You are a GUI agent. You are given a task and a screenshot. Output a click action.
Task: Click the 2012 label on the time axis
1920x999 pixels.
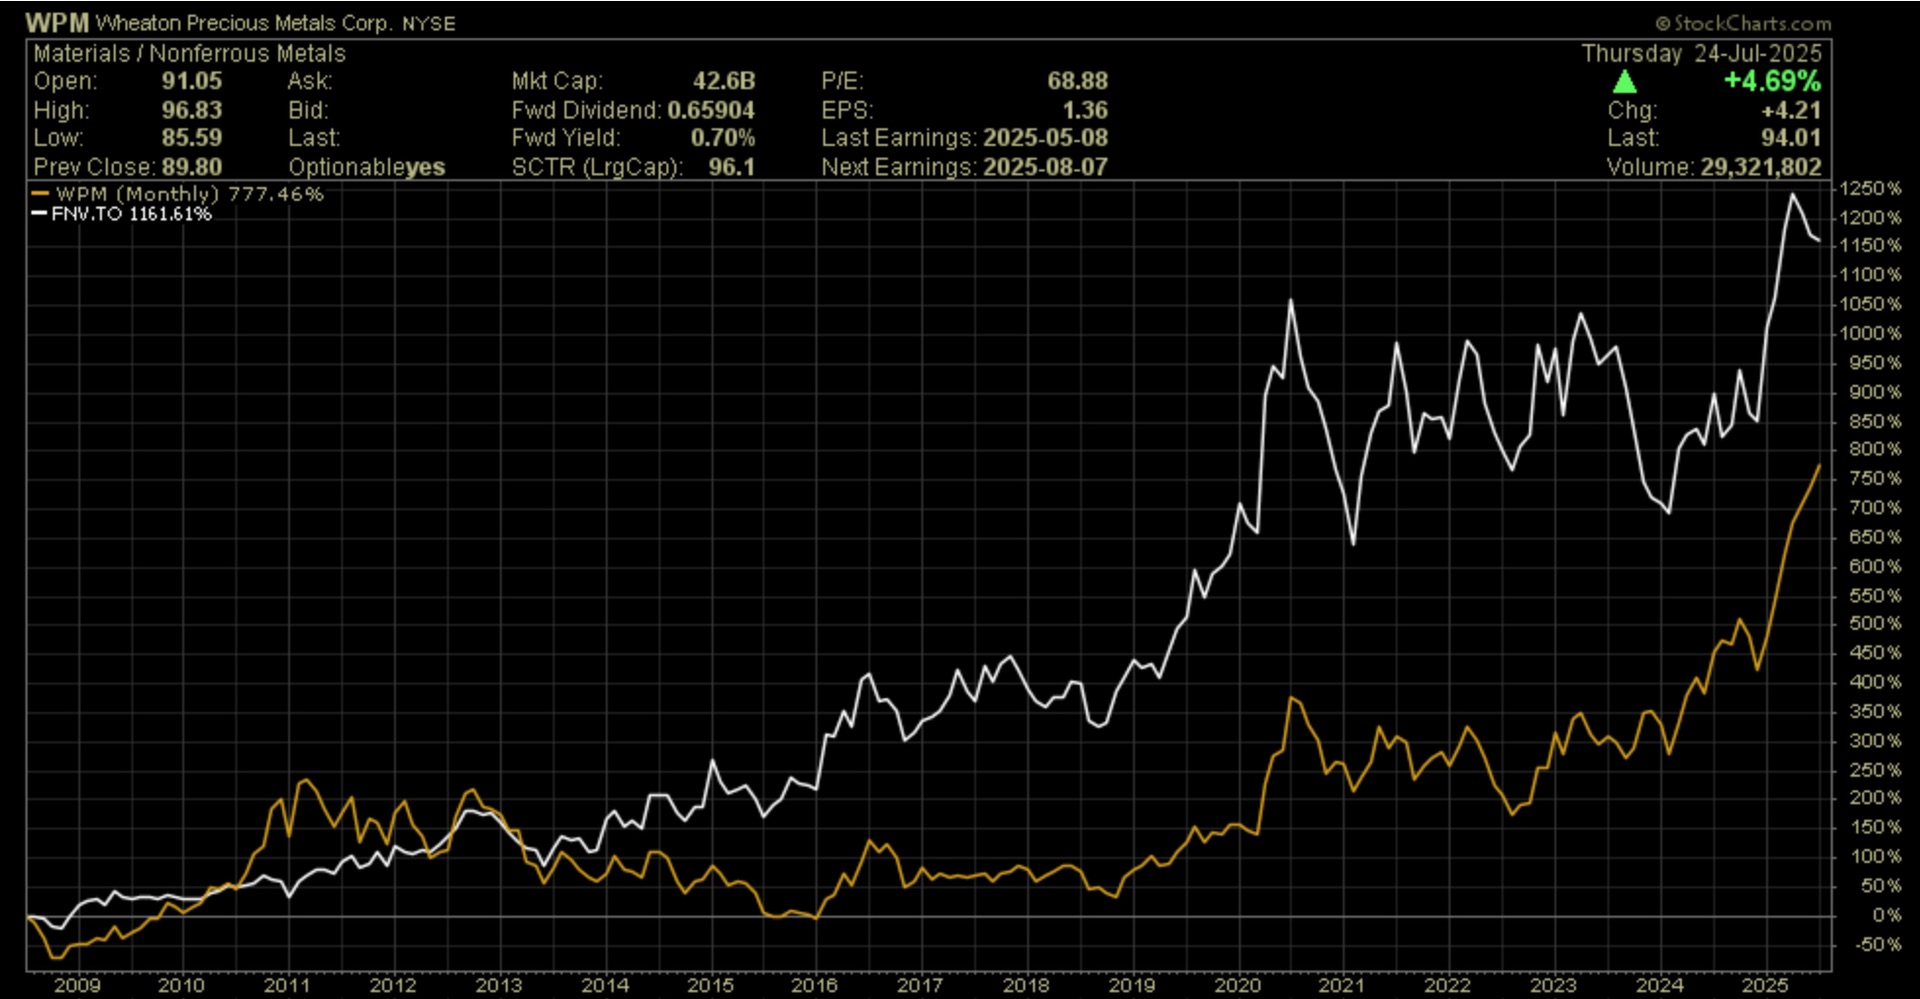click(x=393, y=985)
